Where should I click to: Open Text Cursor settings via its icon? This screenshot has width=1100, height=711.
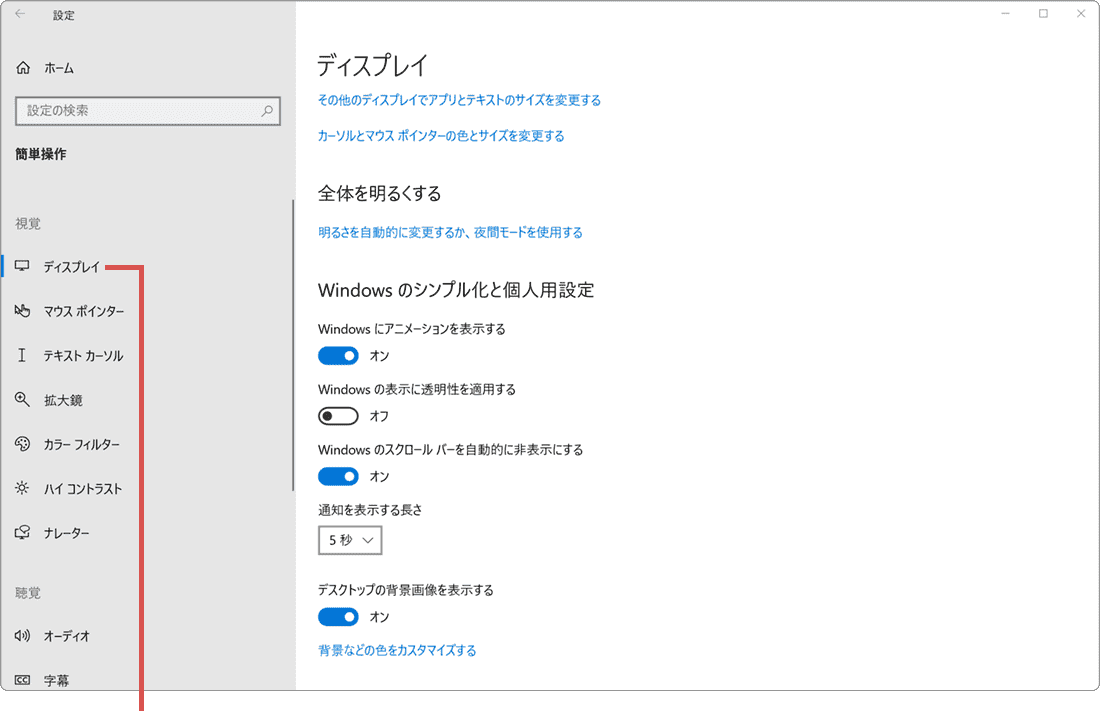(22, 355)
